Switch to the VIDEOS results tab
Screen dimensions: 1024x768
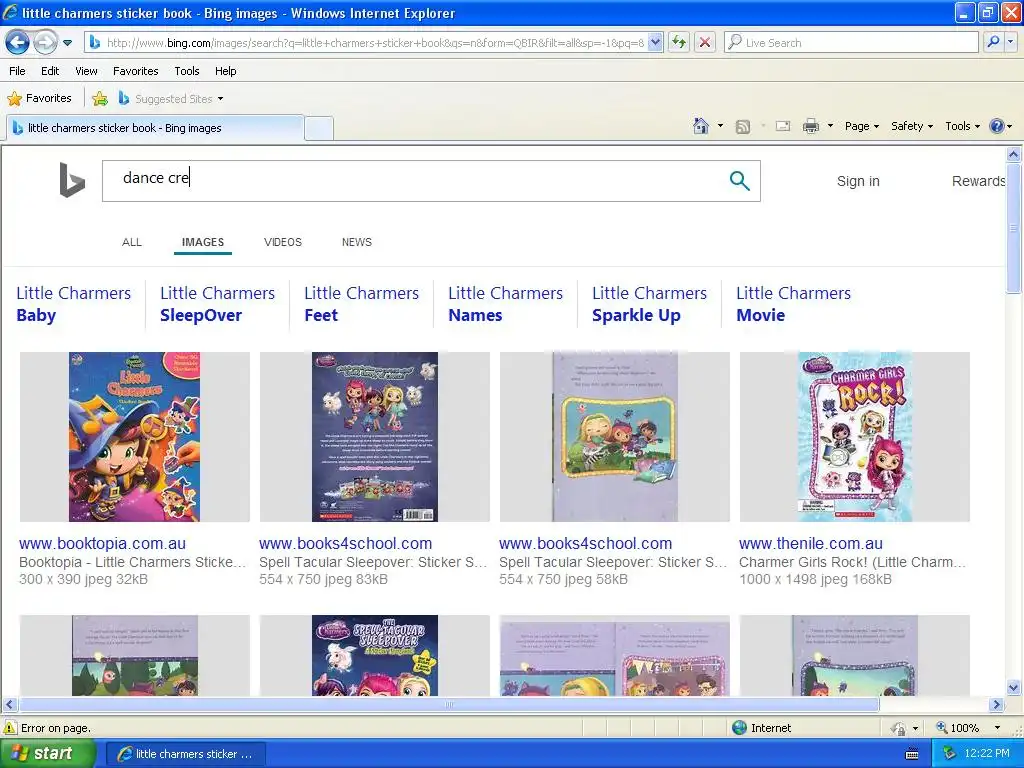coord(283,242)
